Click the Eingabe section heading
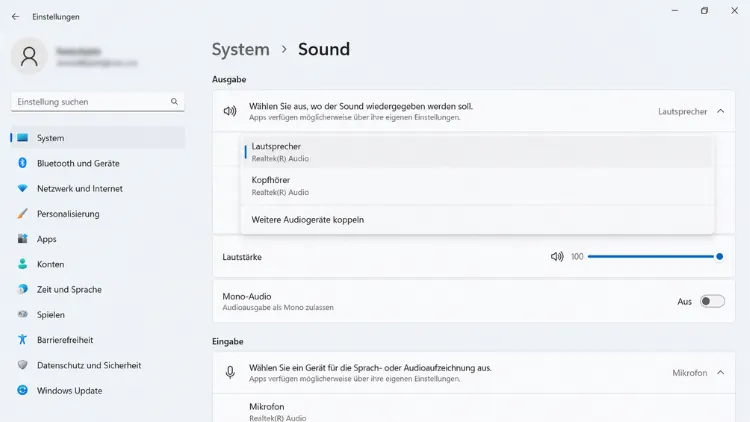Viewport: 750px width, 422px height. pyautogui.click(x=228, y=341)
